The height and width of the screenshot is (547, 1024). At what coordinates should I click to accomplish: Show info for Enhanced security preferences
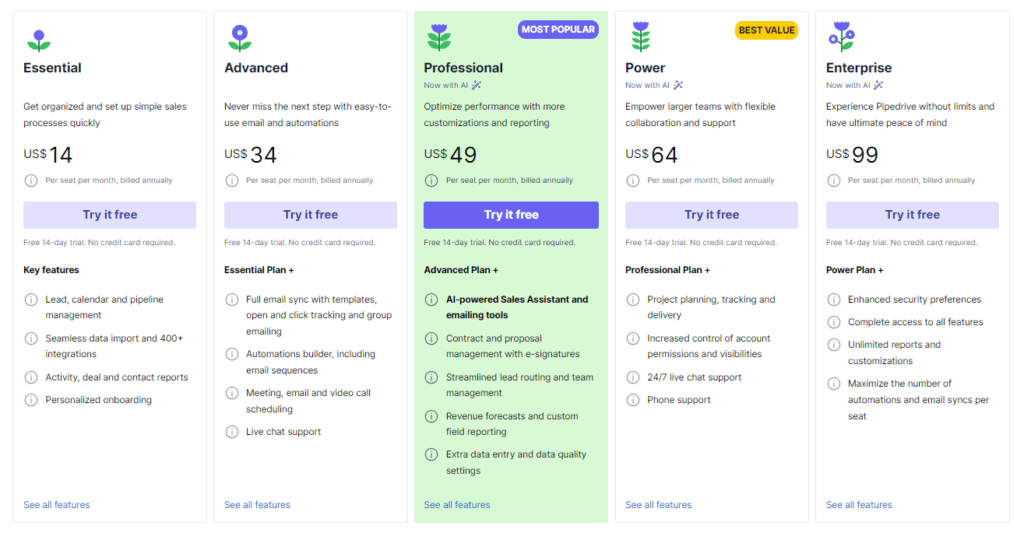[833, 300]
